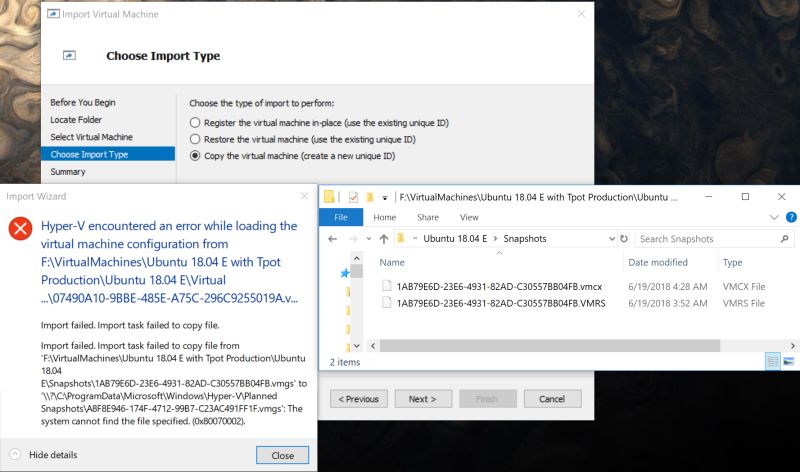Refresh the Snapshots folder view
This screenshot has width=800, height=472.
pos(624,239)
